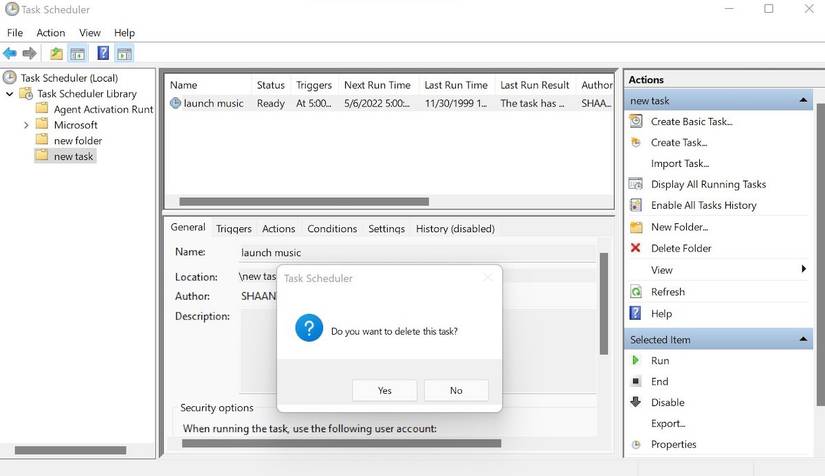This screenshot has width=825, height=476.
Task: Switch to the Triggers tab
Action: [233, 229]
